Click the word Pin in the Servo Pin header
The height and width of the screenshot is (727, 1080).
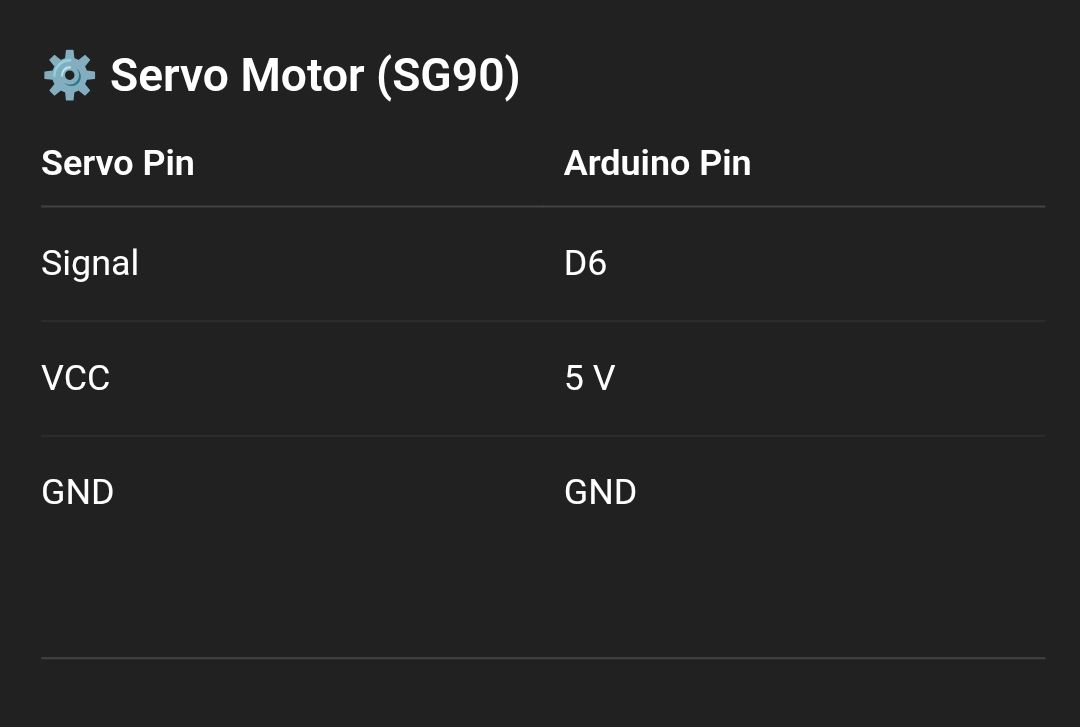coord(168,163)
